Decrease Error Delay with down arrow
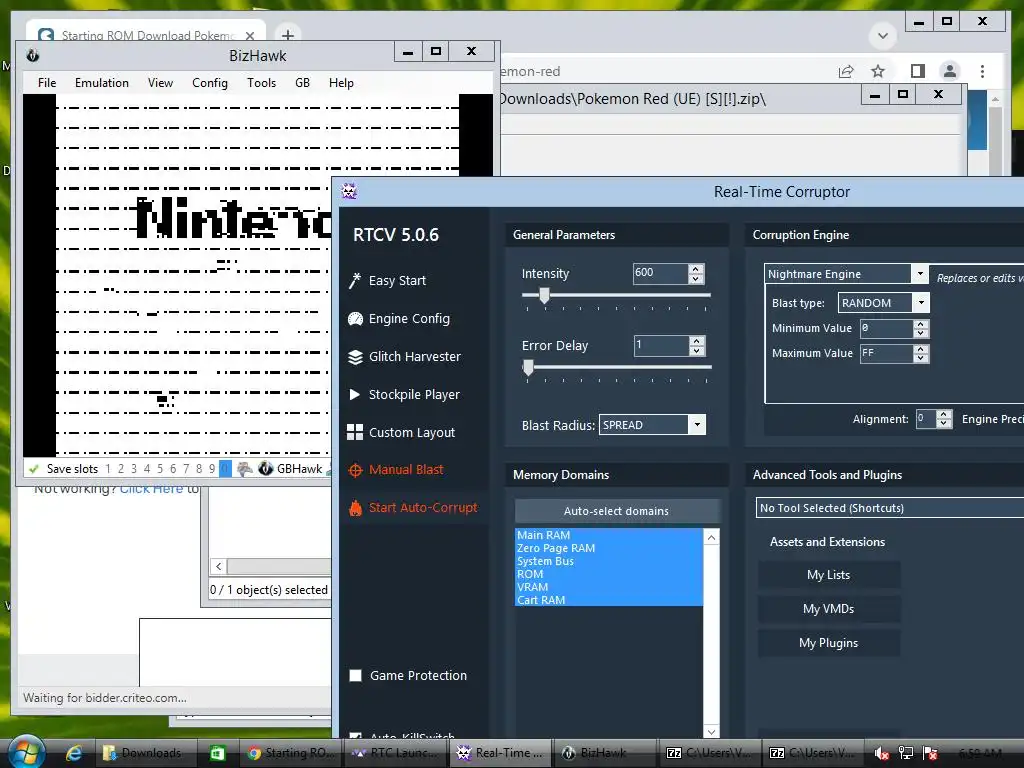Viewport: 1024px width, 768px height. 697,351
